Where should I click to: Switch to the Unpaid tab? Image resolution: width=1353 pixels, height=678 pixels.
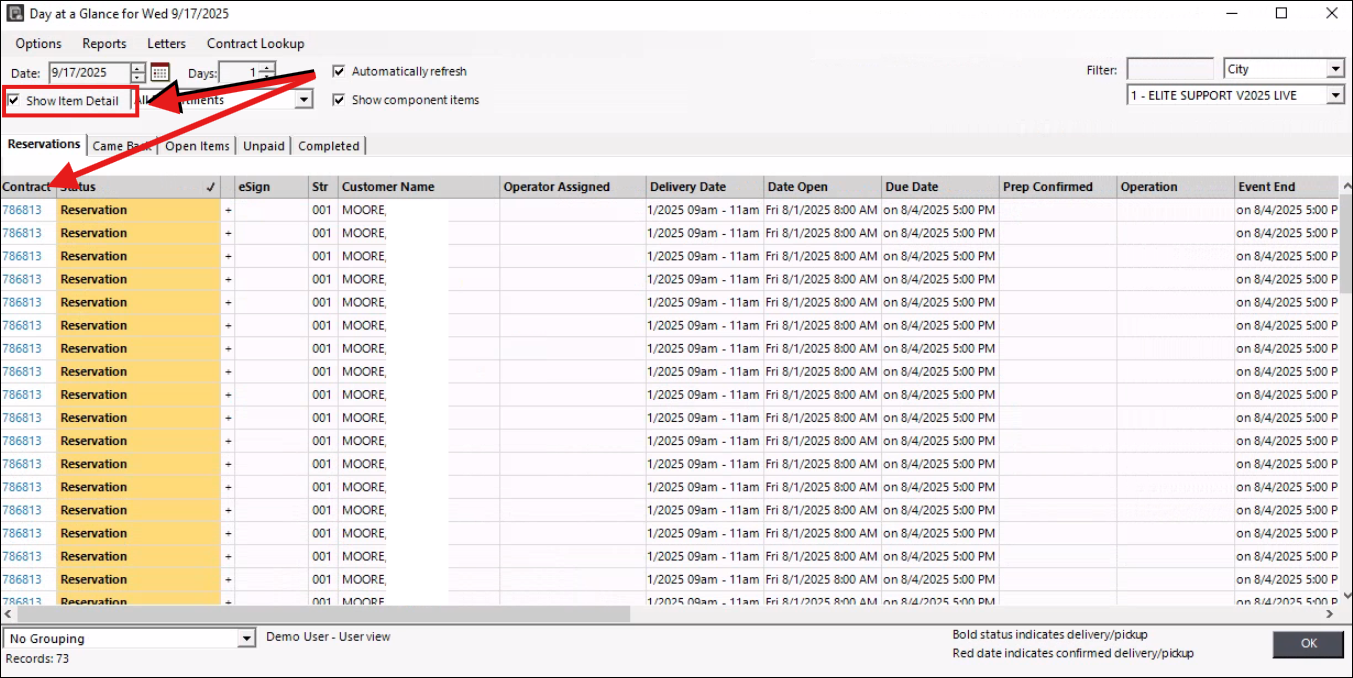(x=264, y=146)
